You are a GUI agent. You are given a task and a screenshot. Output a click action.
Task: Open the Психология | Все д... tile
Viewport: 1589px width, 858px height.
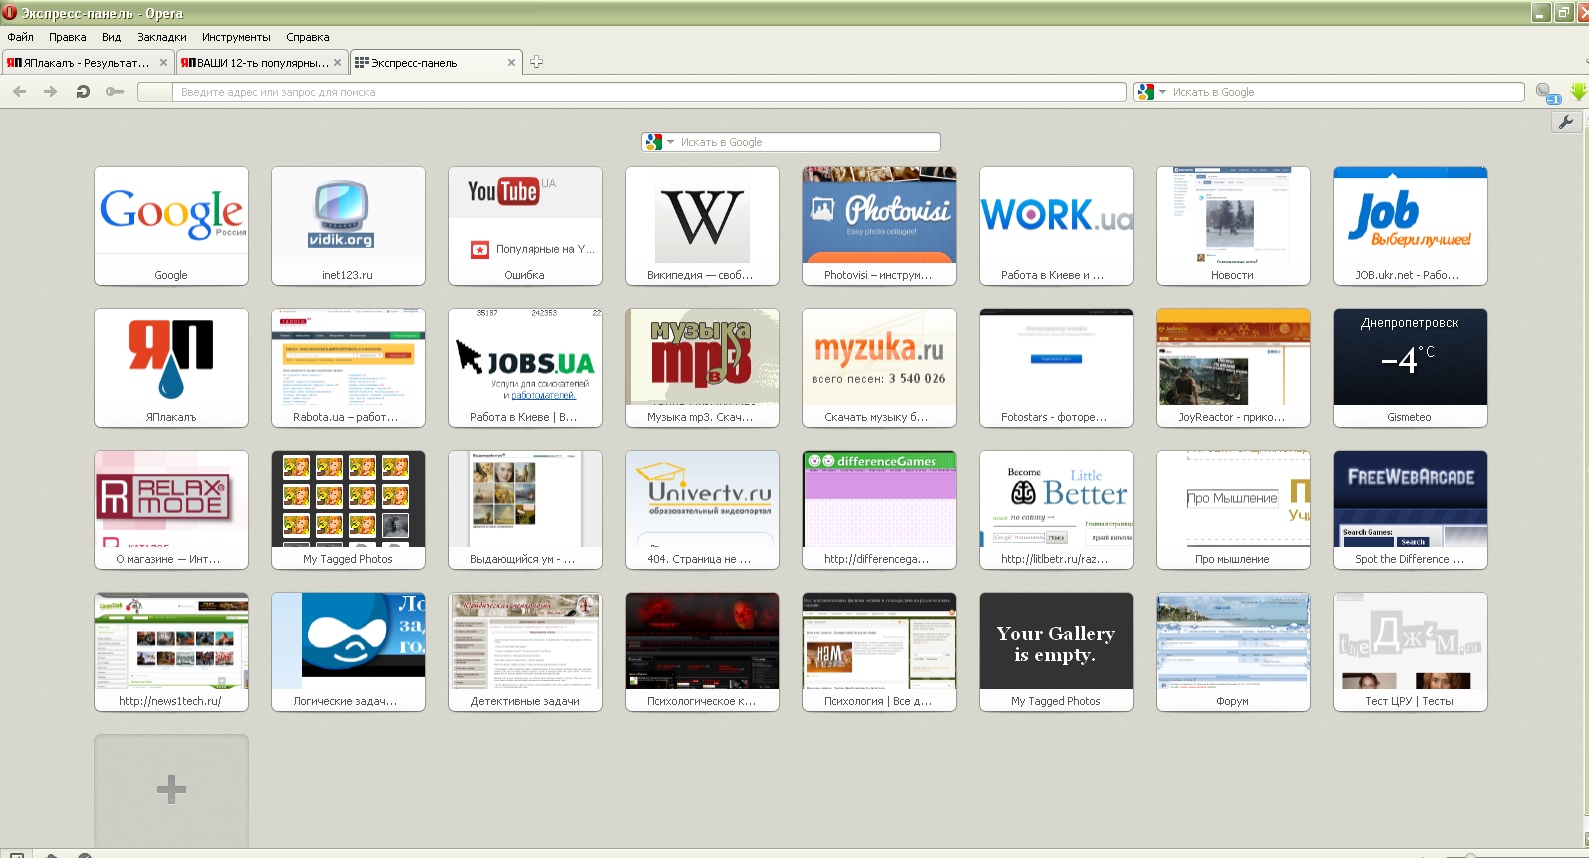(x=879, y=652)
